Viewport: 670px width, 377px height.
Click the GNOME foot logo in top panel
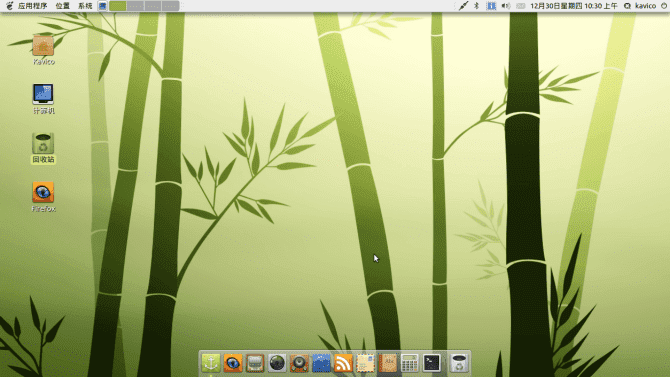pyautogui.click(x=9, y=6)
